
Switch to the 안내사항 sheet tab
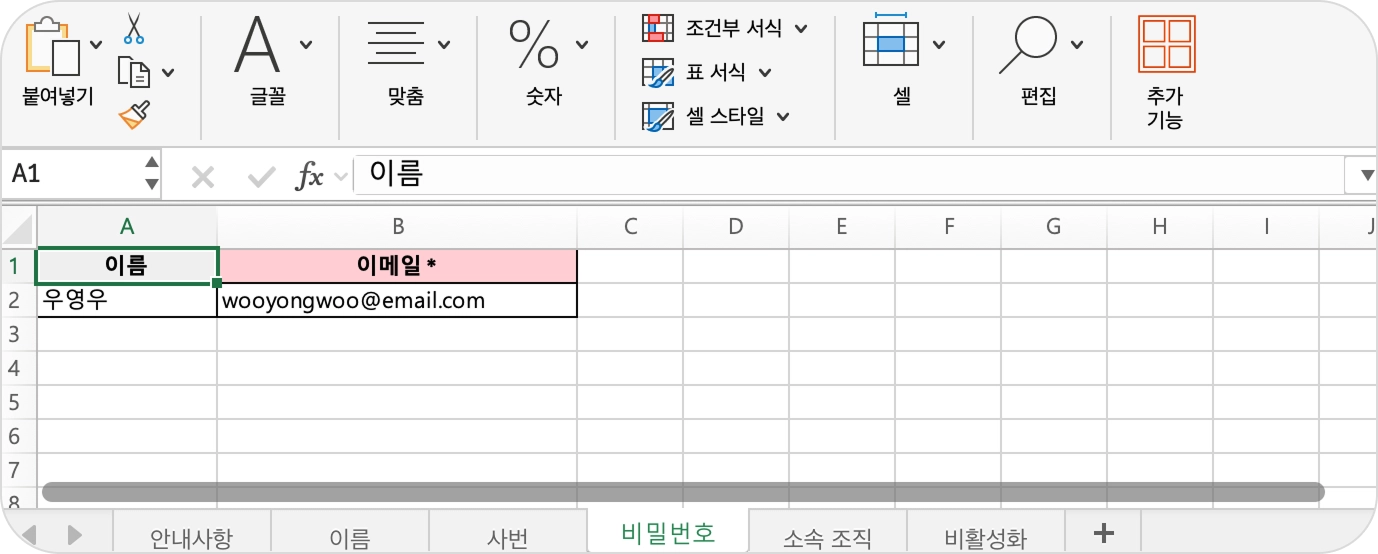[191, 538]
